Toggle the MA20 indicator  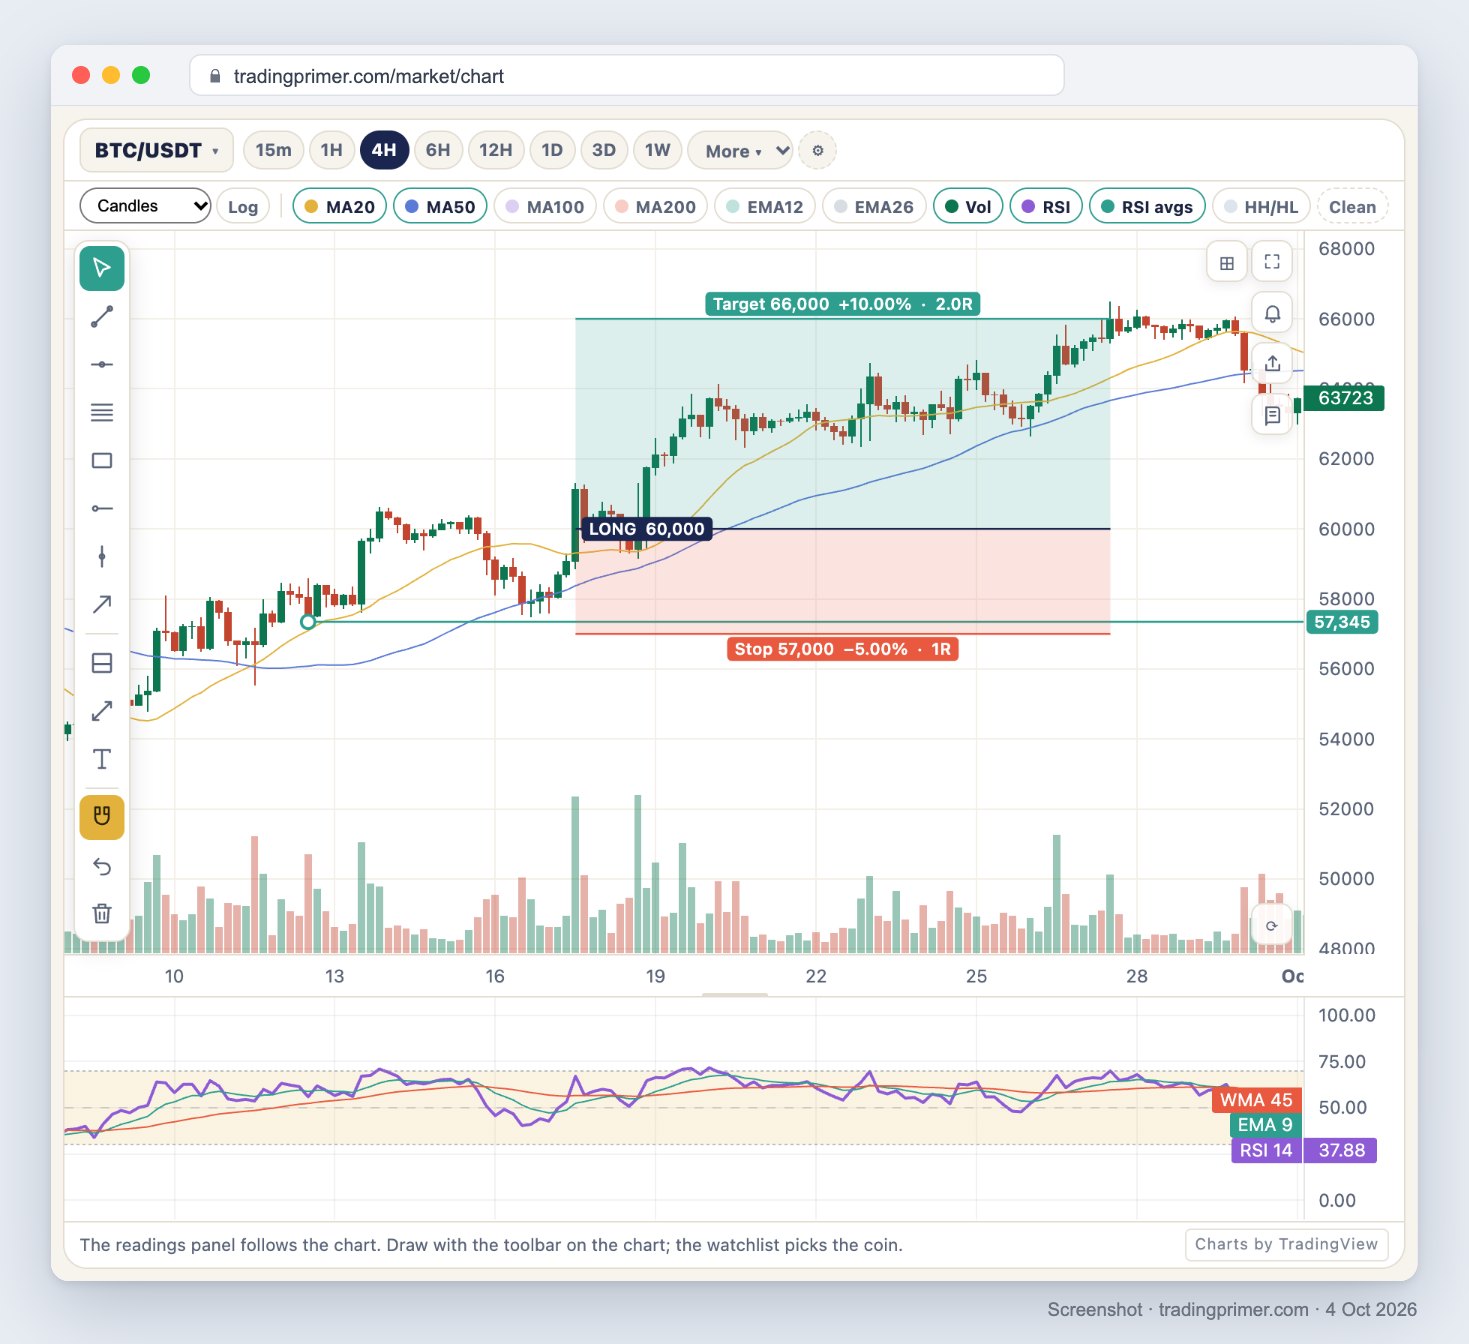[340, 207]
